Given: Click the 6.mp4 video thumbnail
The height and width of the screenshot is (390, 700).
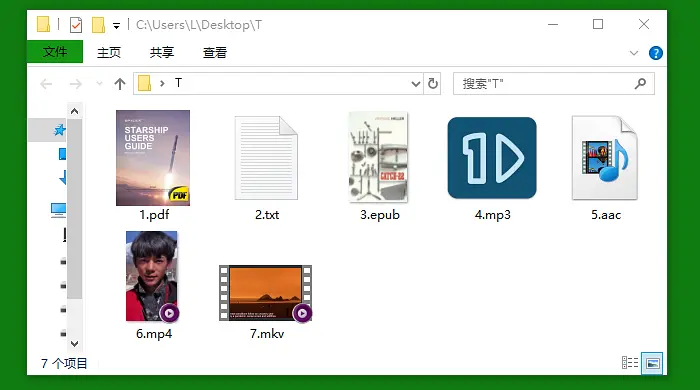Looking at the screenshot, I should [x=152, y=276].
